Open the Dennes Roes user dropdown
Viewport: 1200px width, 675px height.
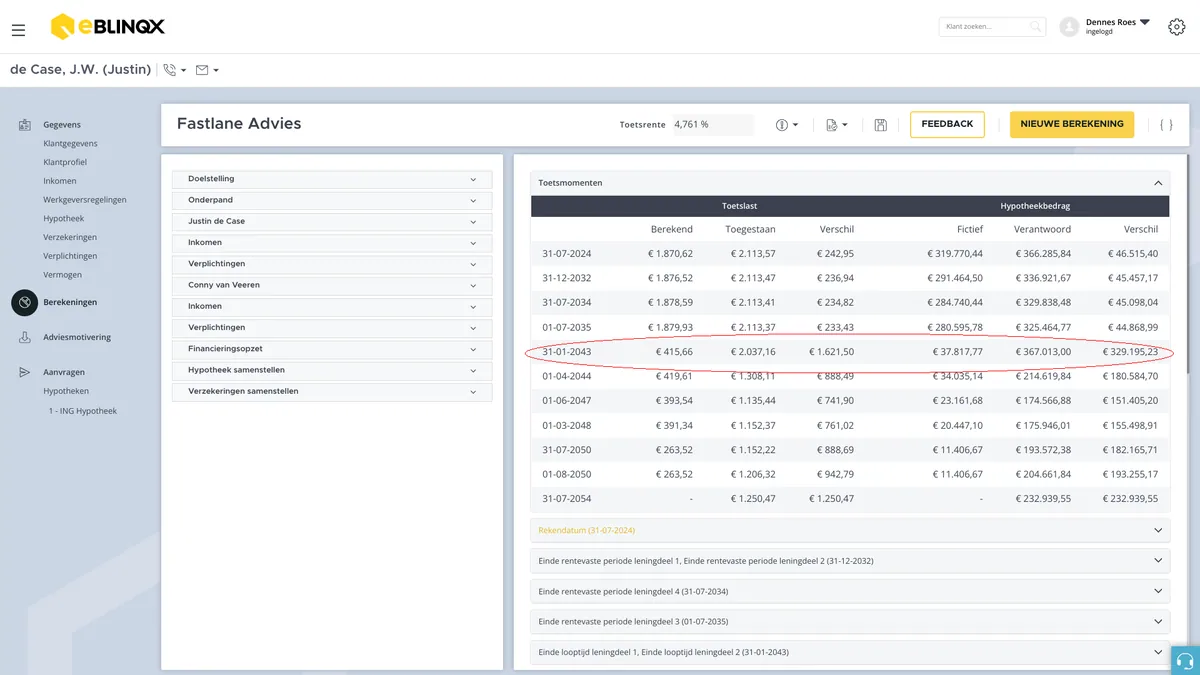tap(1145, 22)
